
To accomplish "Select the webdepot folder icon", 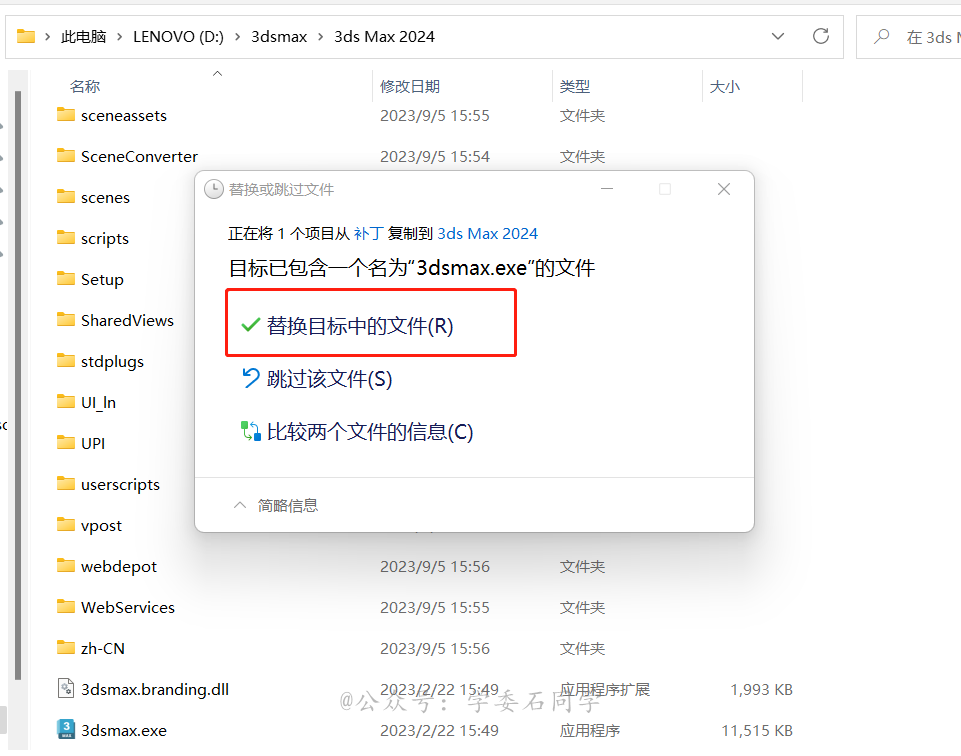I will coord(66,566).
